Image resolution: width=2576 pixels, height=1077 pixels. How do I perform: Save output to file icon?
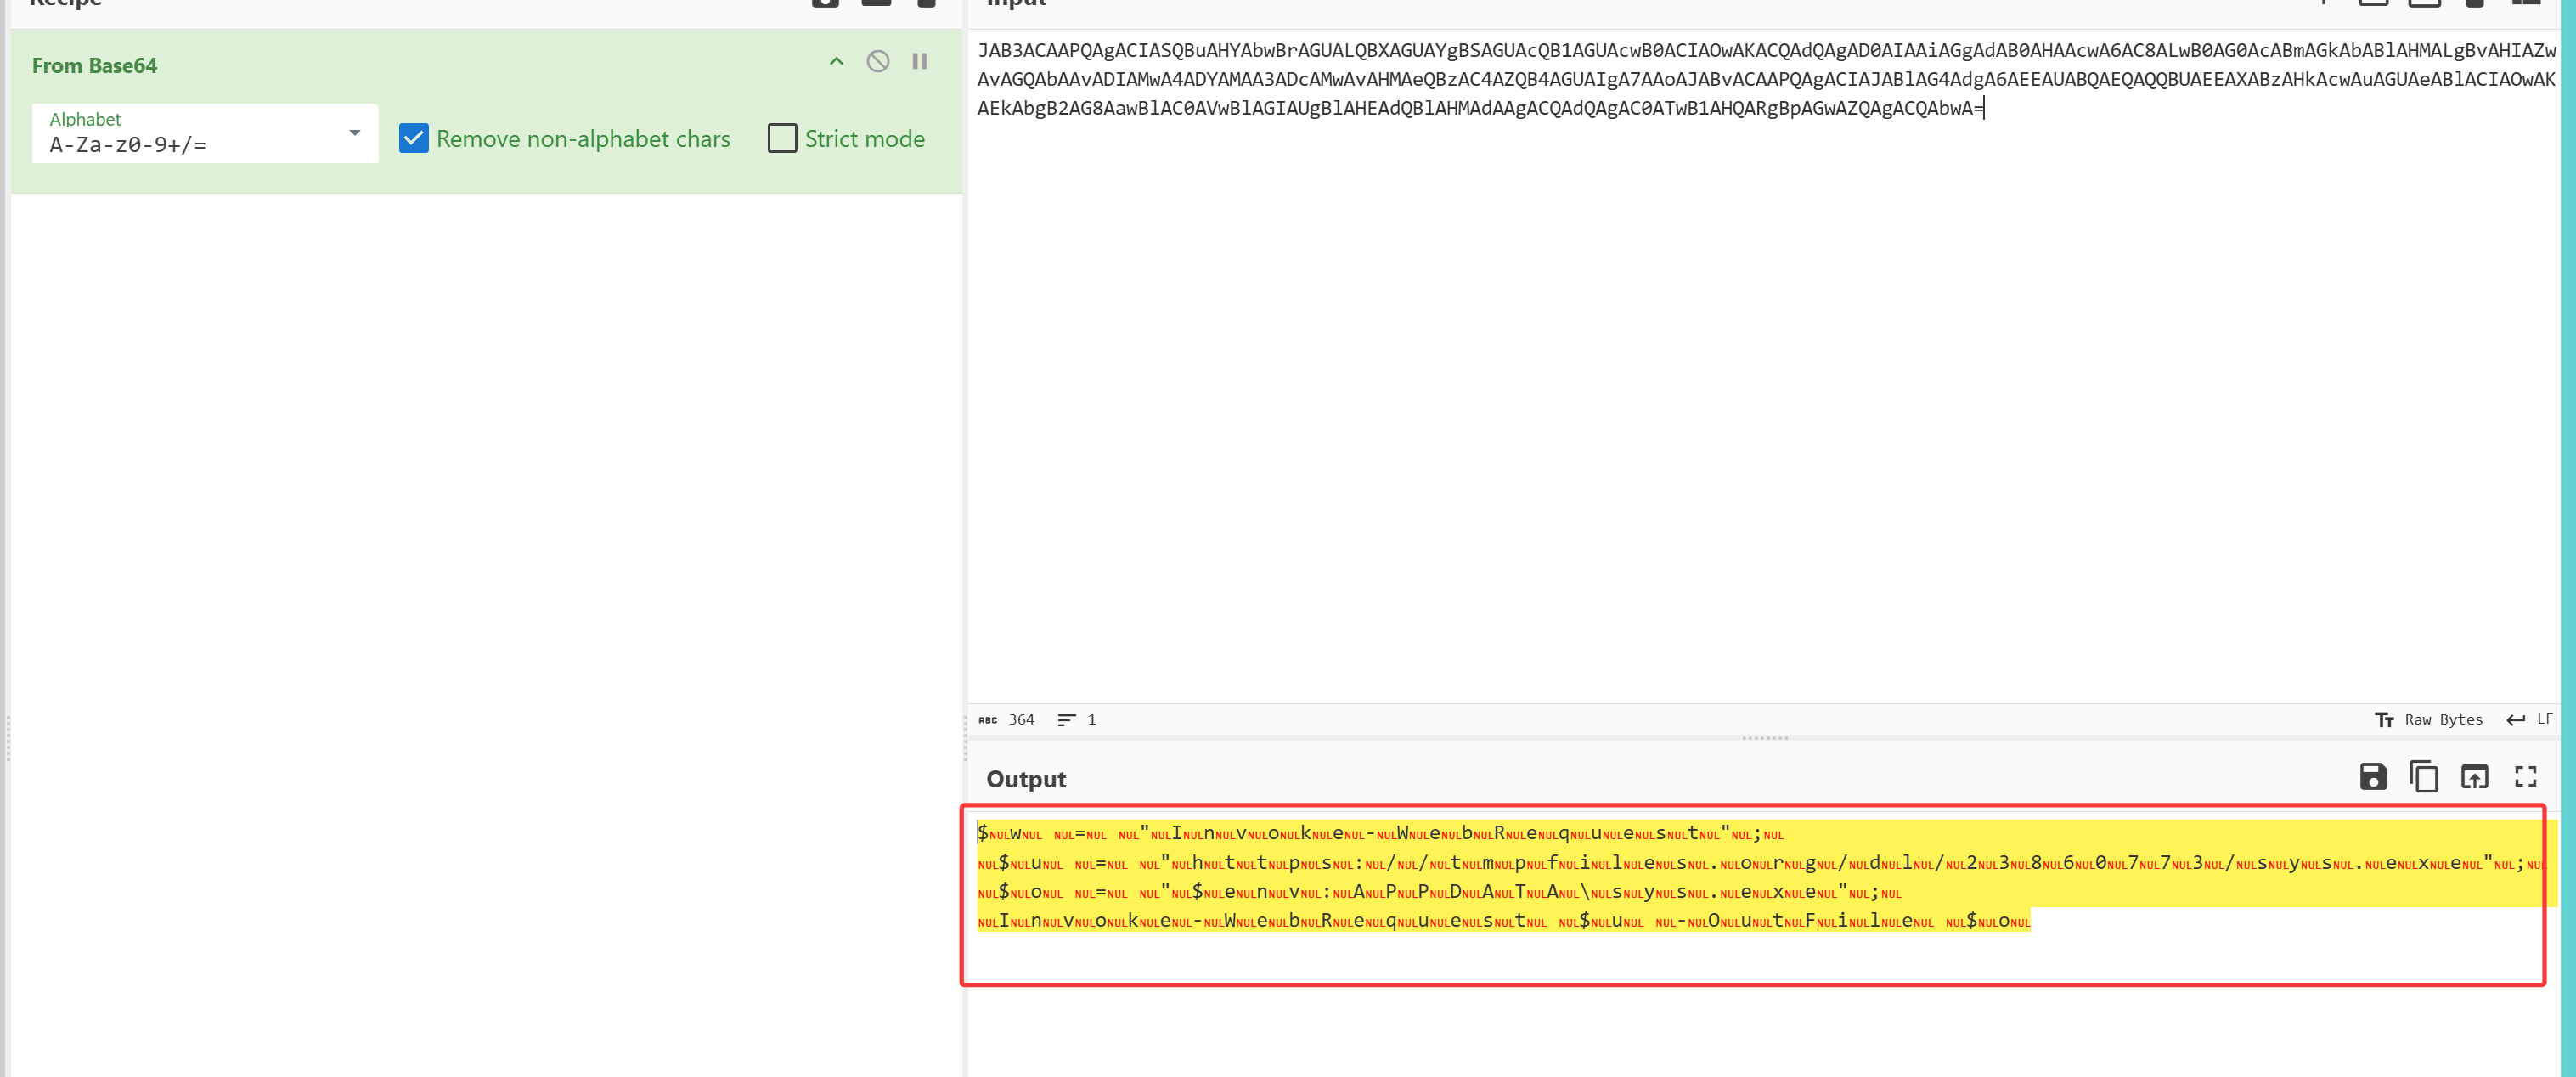pyautogui.click(x=2372, y=776)
